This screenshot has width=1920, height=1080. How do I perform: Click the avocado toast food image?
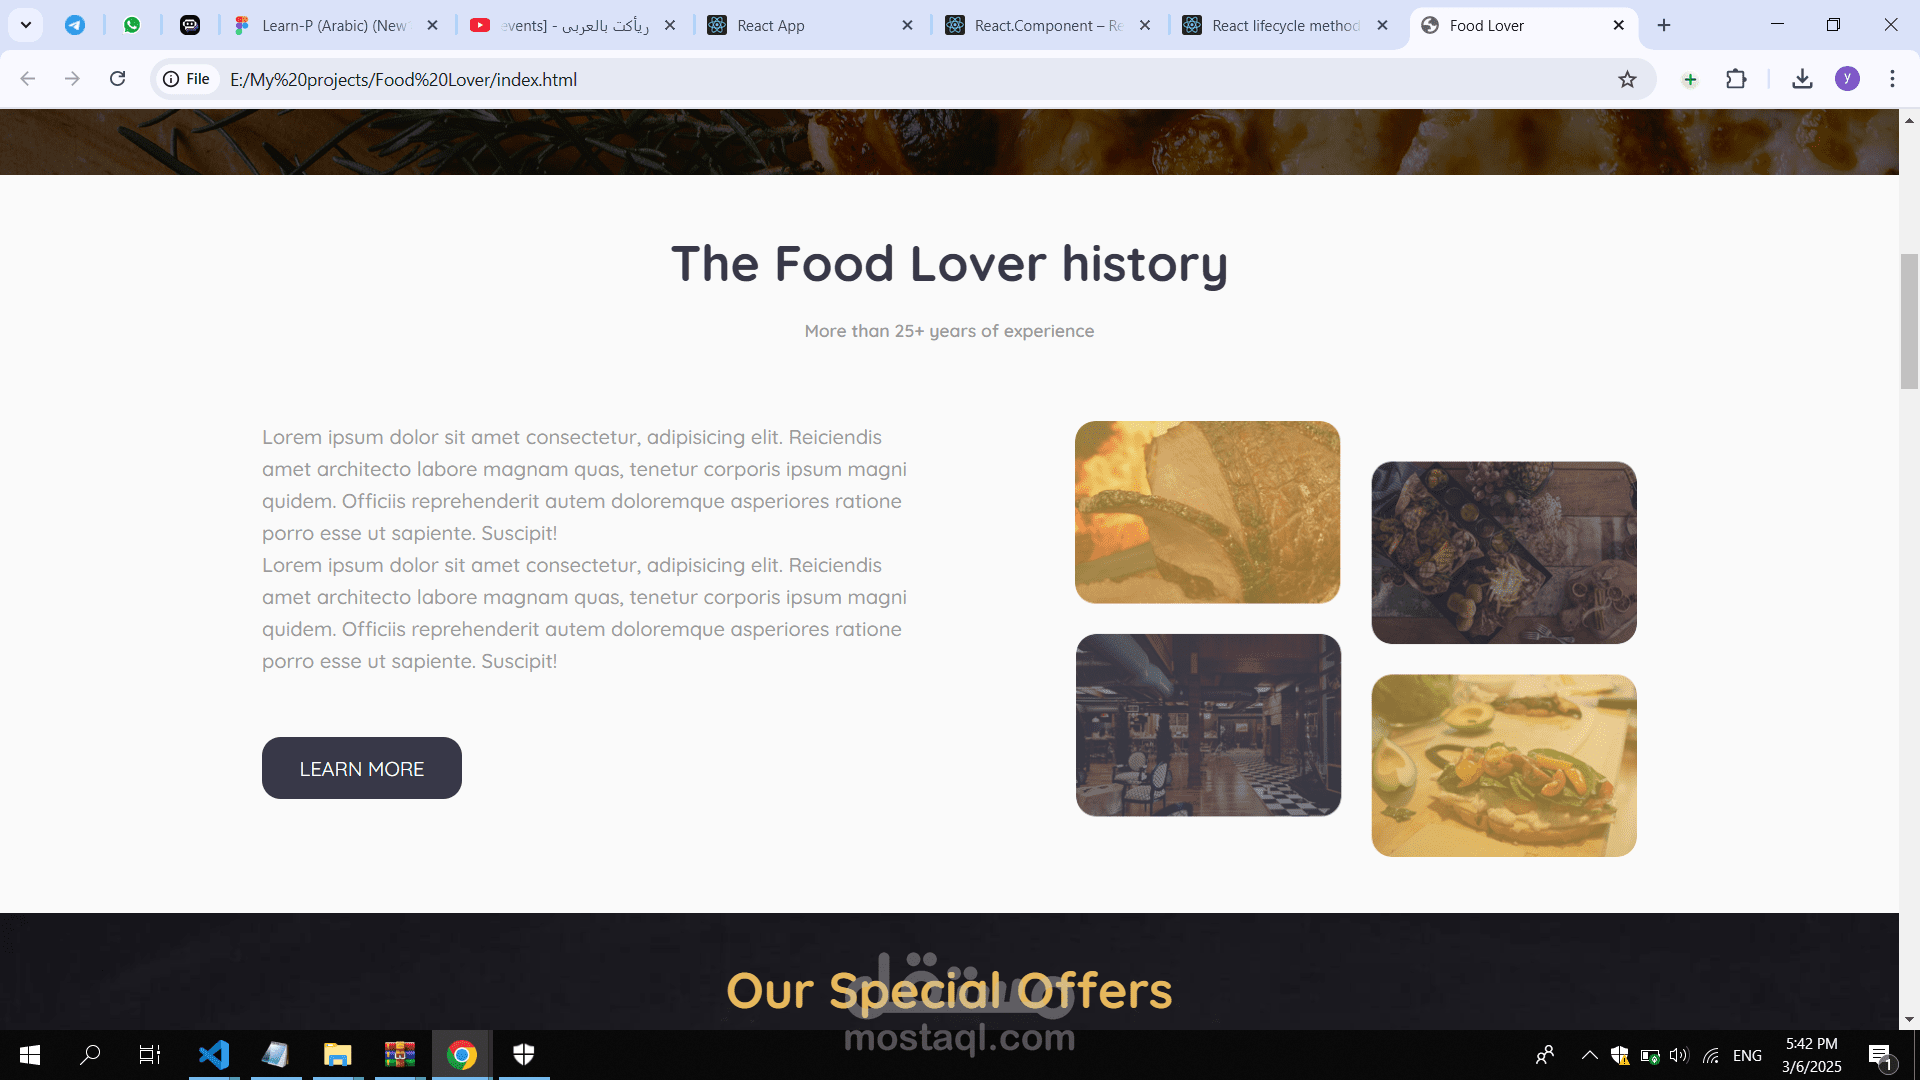pyautogui.click(x=1504, y=765)
